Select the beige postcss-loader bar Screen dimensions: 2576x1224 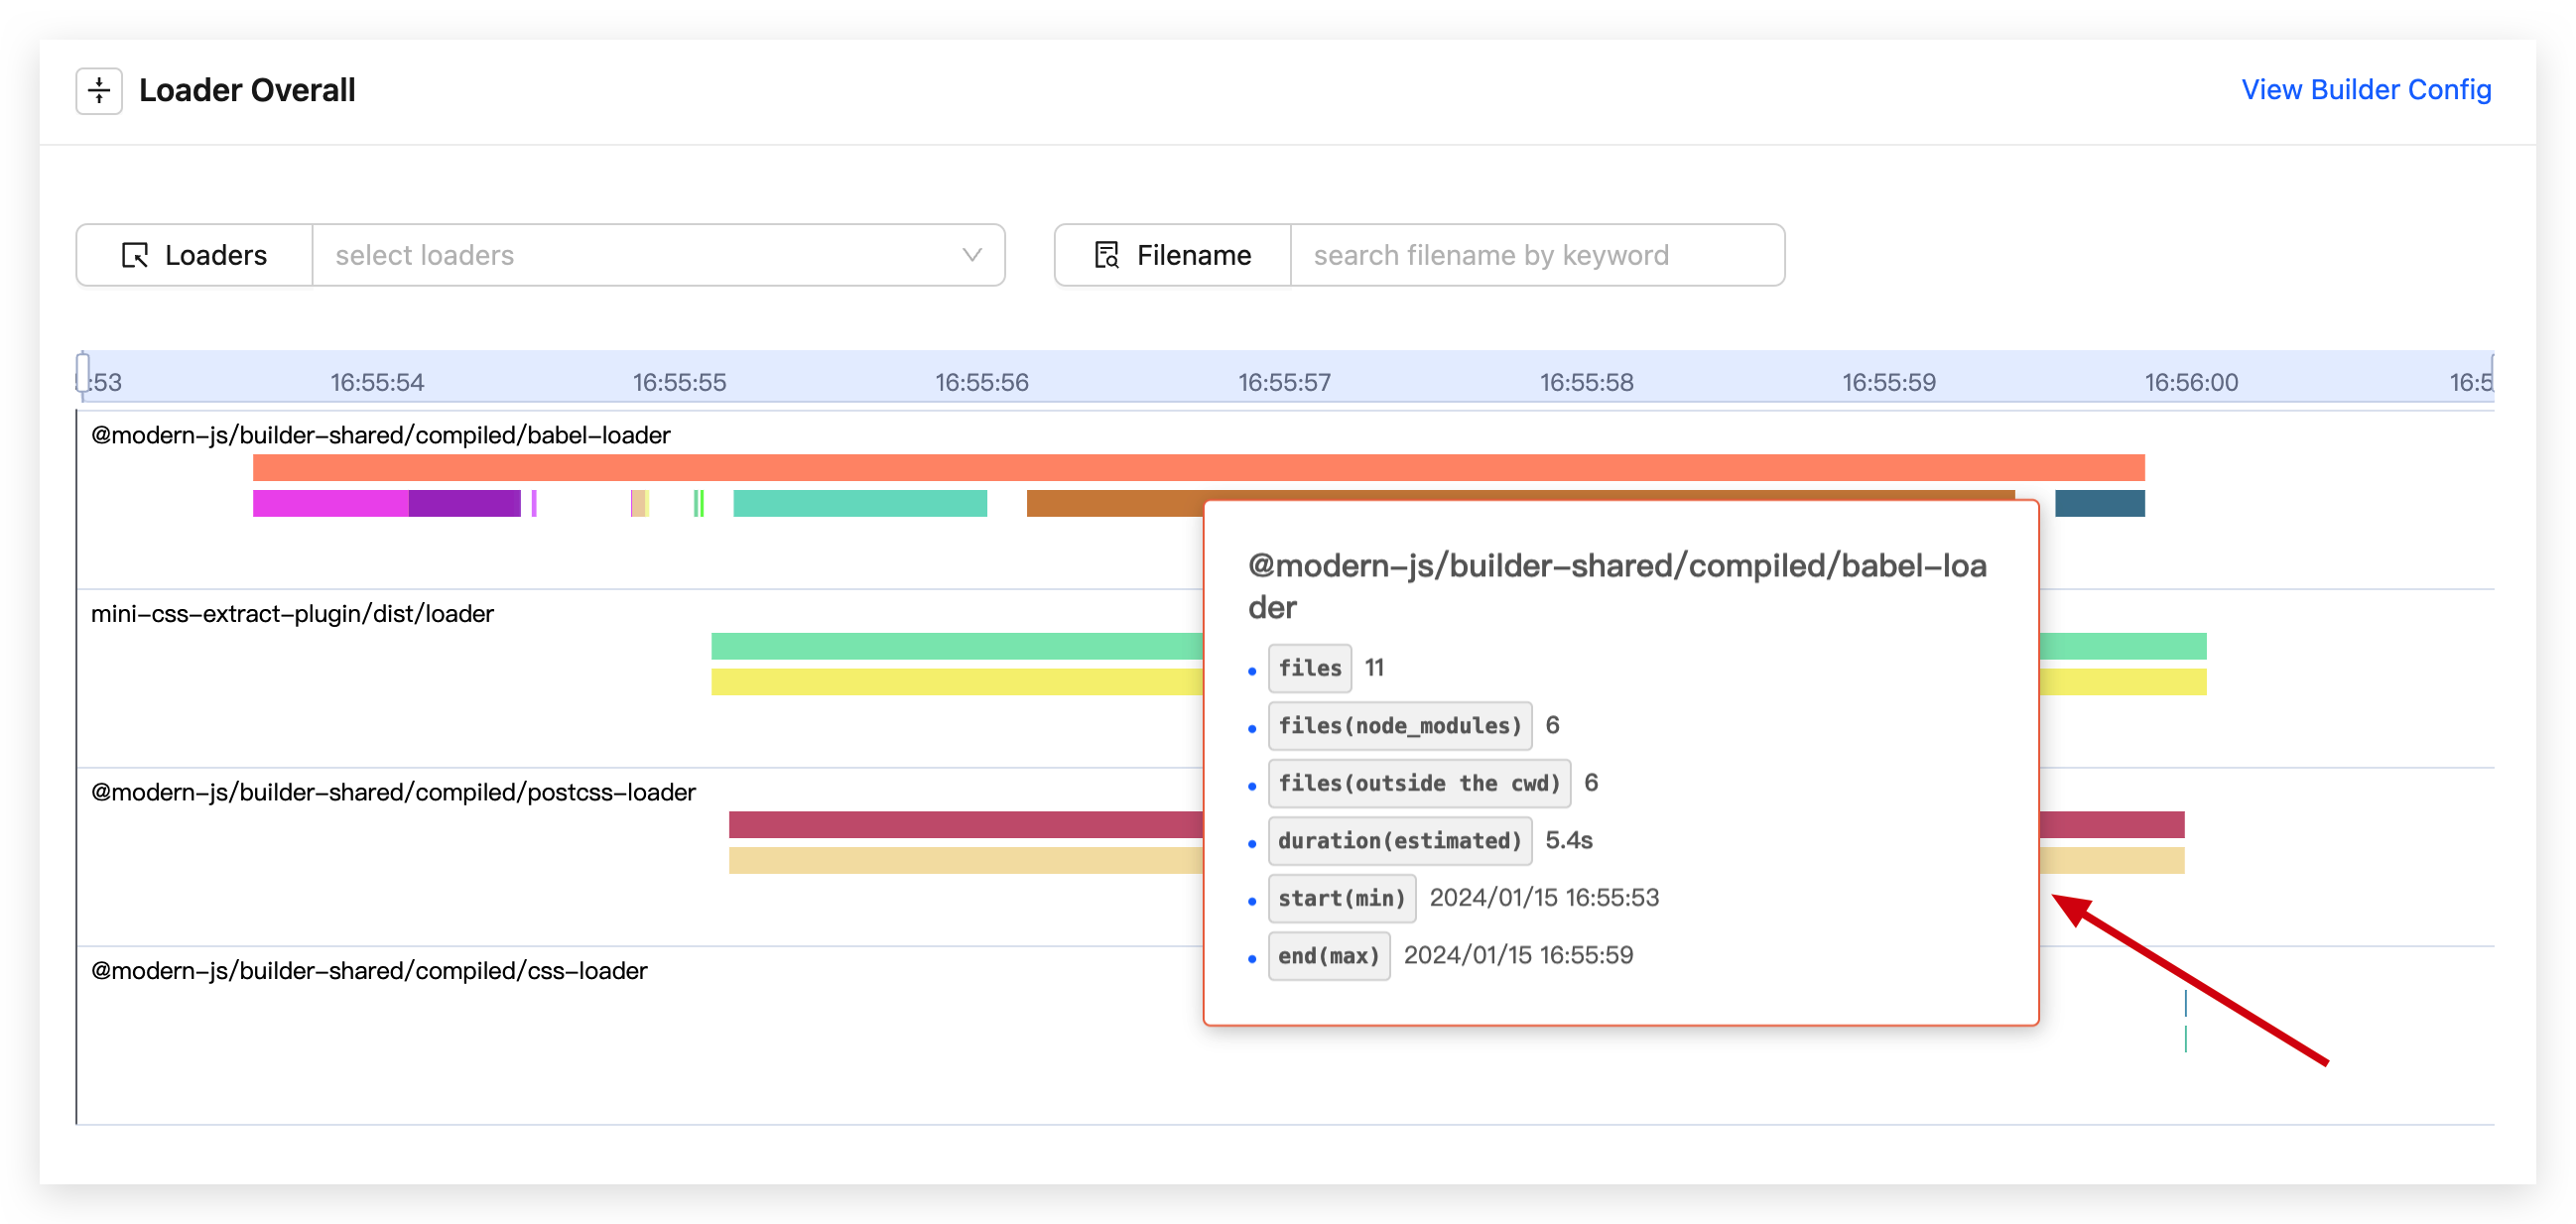coord(965,861)
